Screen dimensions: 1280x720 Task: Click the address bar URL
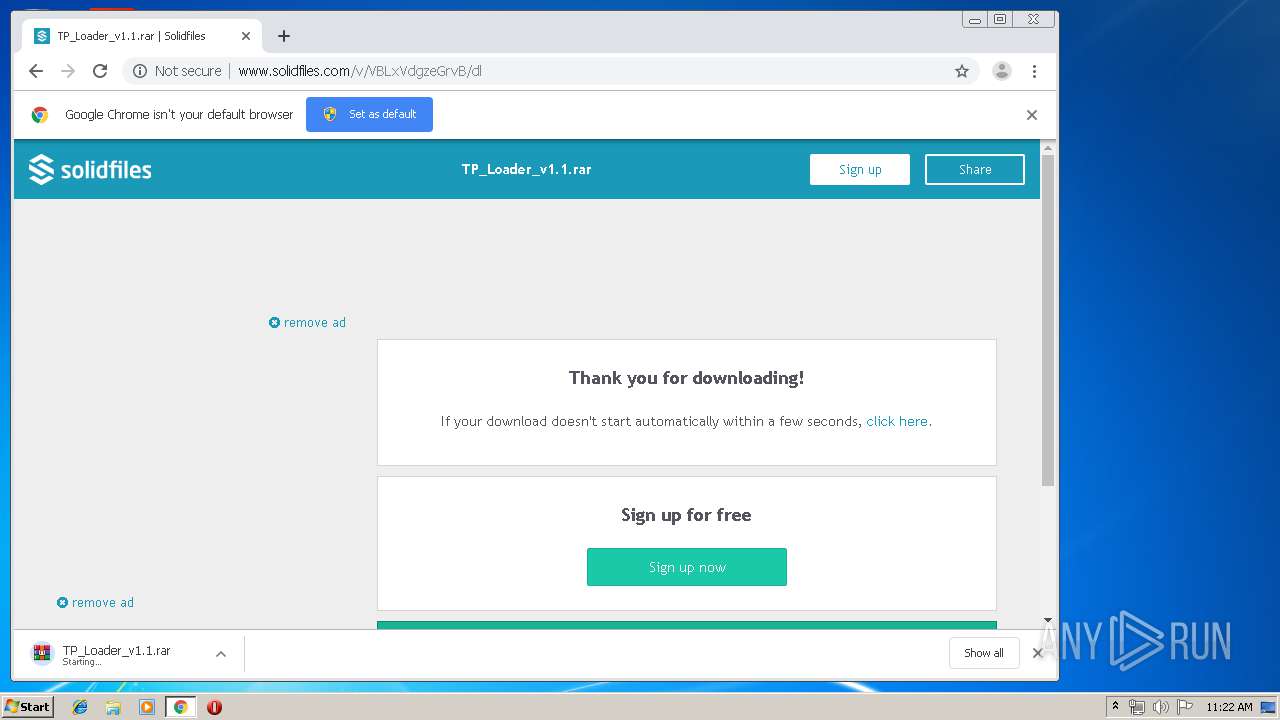pyautogui.click(x=360, y=71)
